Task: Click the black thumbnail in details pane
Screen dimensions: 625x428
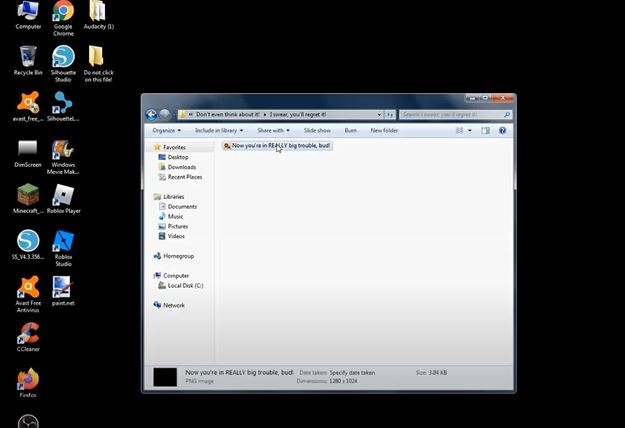Action: [165, 377]
